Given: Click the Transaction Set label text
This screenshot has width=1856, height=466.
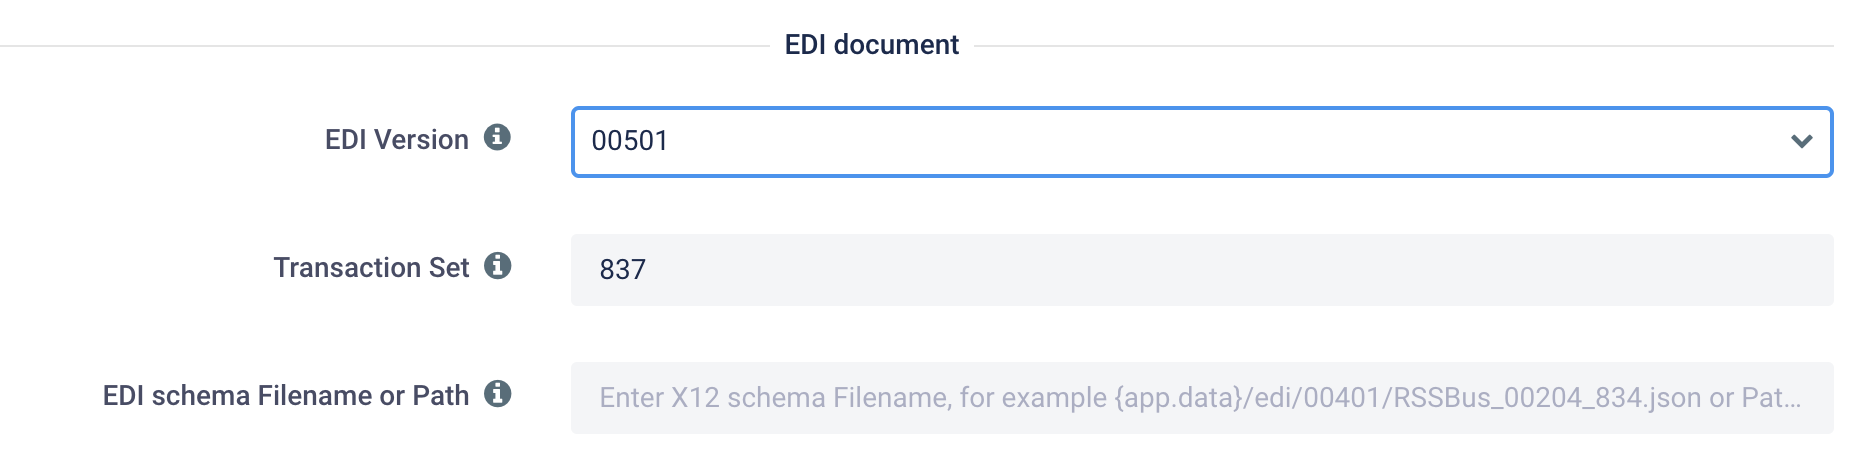Looking at the screenshot, I should (371, 268).
